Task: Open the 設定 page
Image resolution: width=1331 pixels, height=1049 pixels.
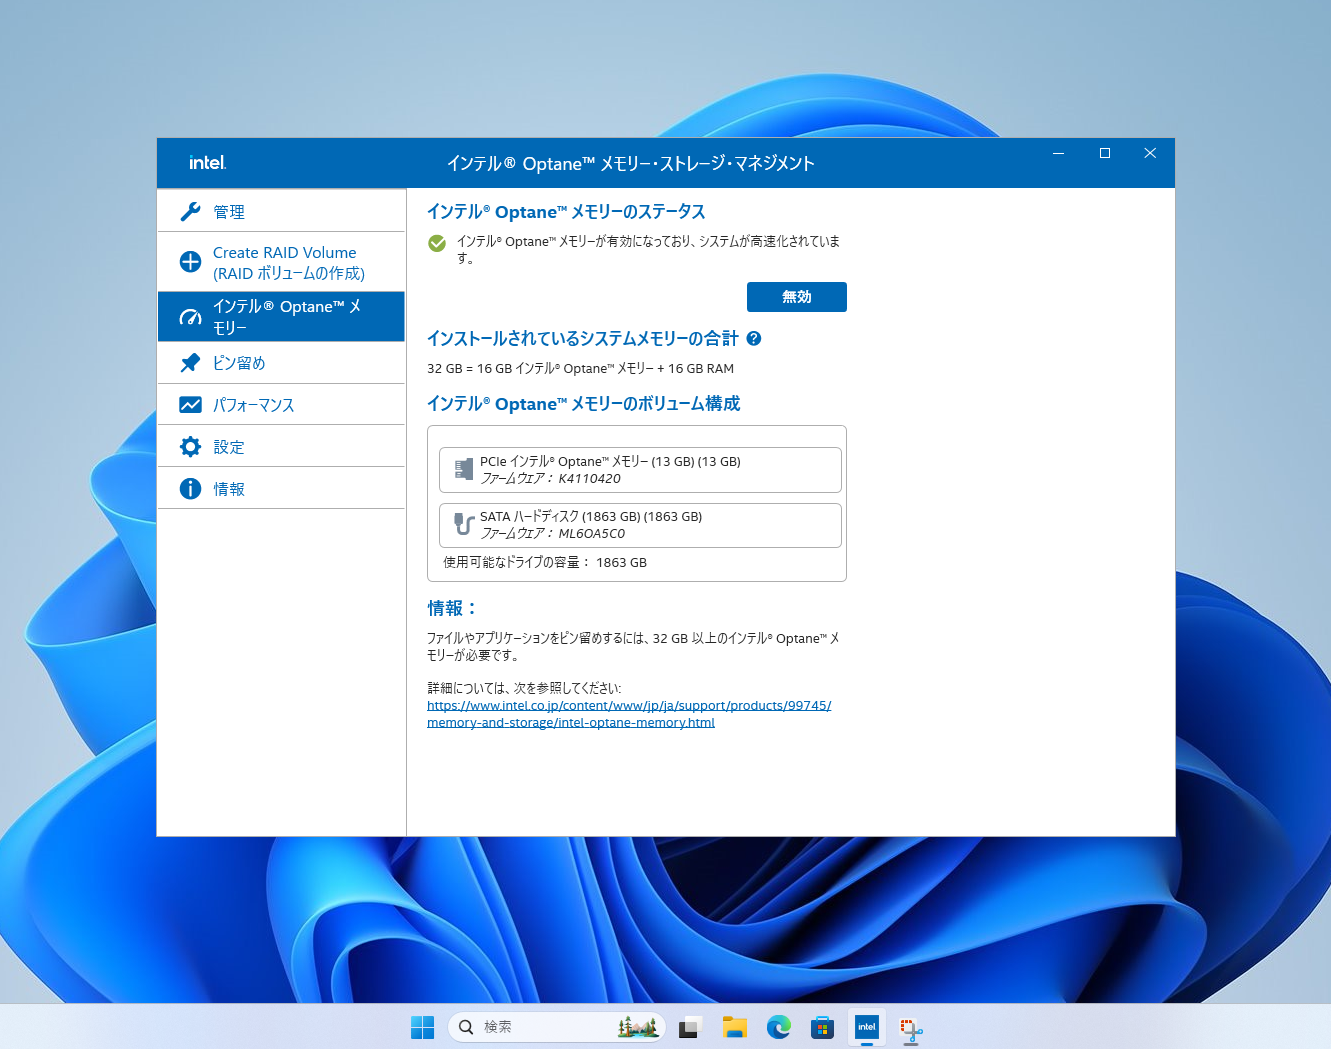Action: (281, 447)
